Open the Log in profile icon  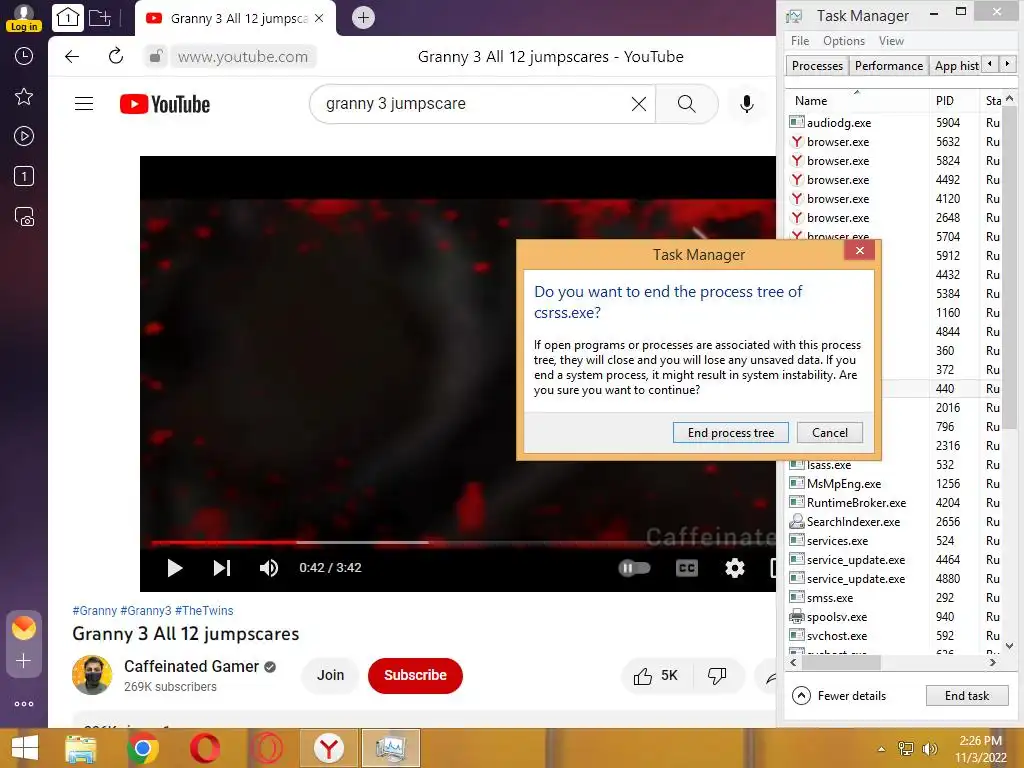point(24,18)
